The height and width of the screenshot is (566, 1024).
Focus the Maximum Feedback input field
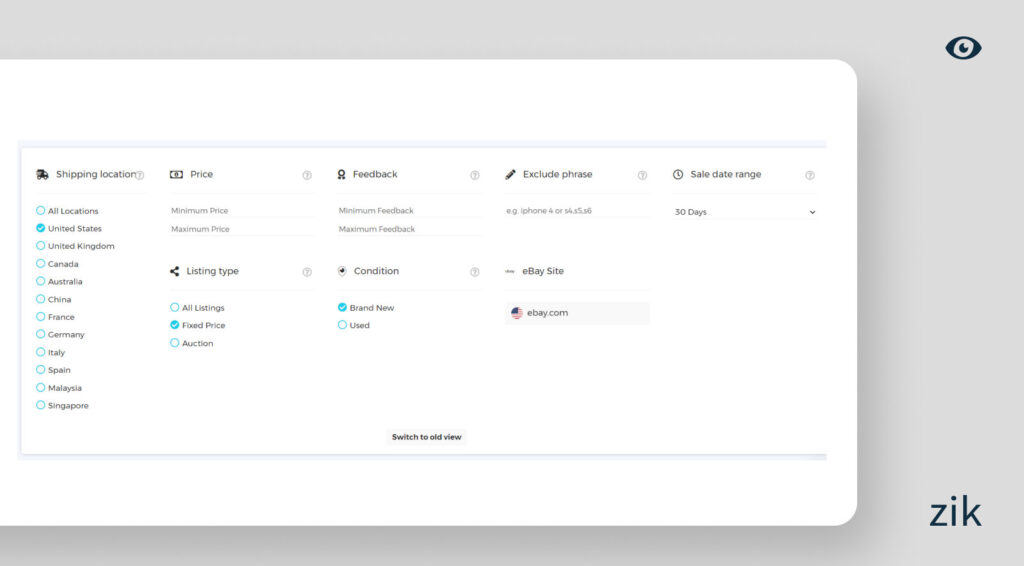(x=409, y=229)
